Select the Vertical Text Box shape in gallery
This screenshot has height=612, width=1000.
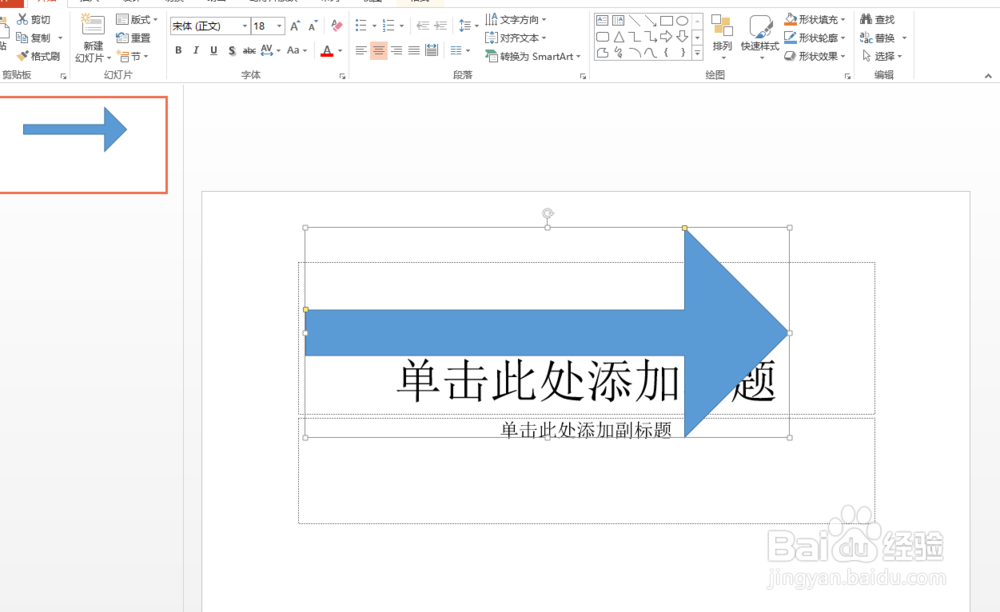[x=618, y=20]
